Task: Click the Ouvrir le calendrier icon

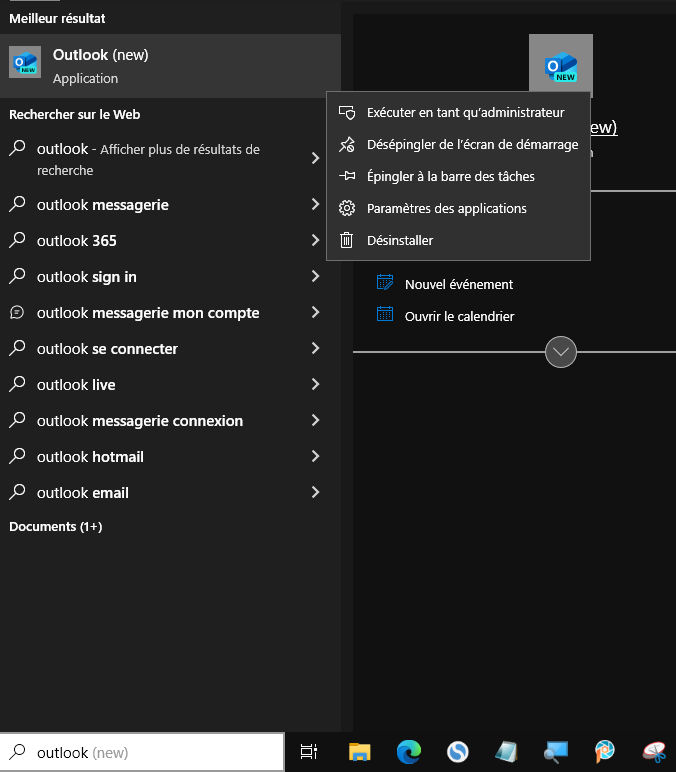Action: pos(385,316)
